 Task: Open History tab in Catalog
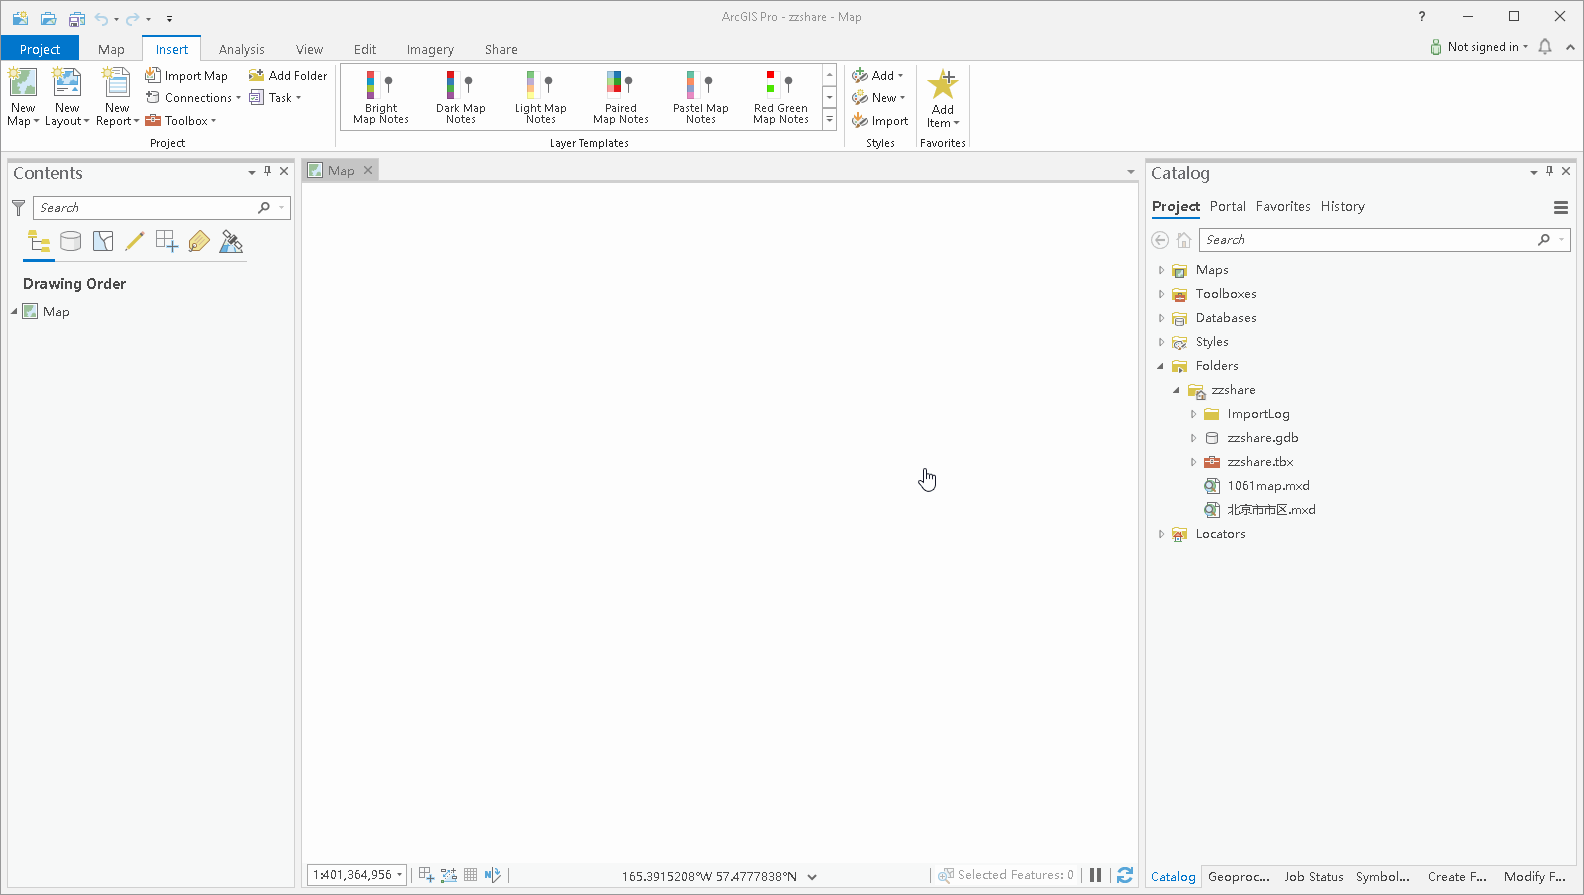(x=1342, y=206)
